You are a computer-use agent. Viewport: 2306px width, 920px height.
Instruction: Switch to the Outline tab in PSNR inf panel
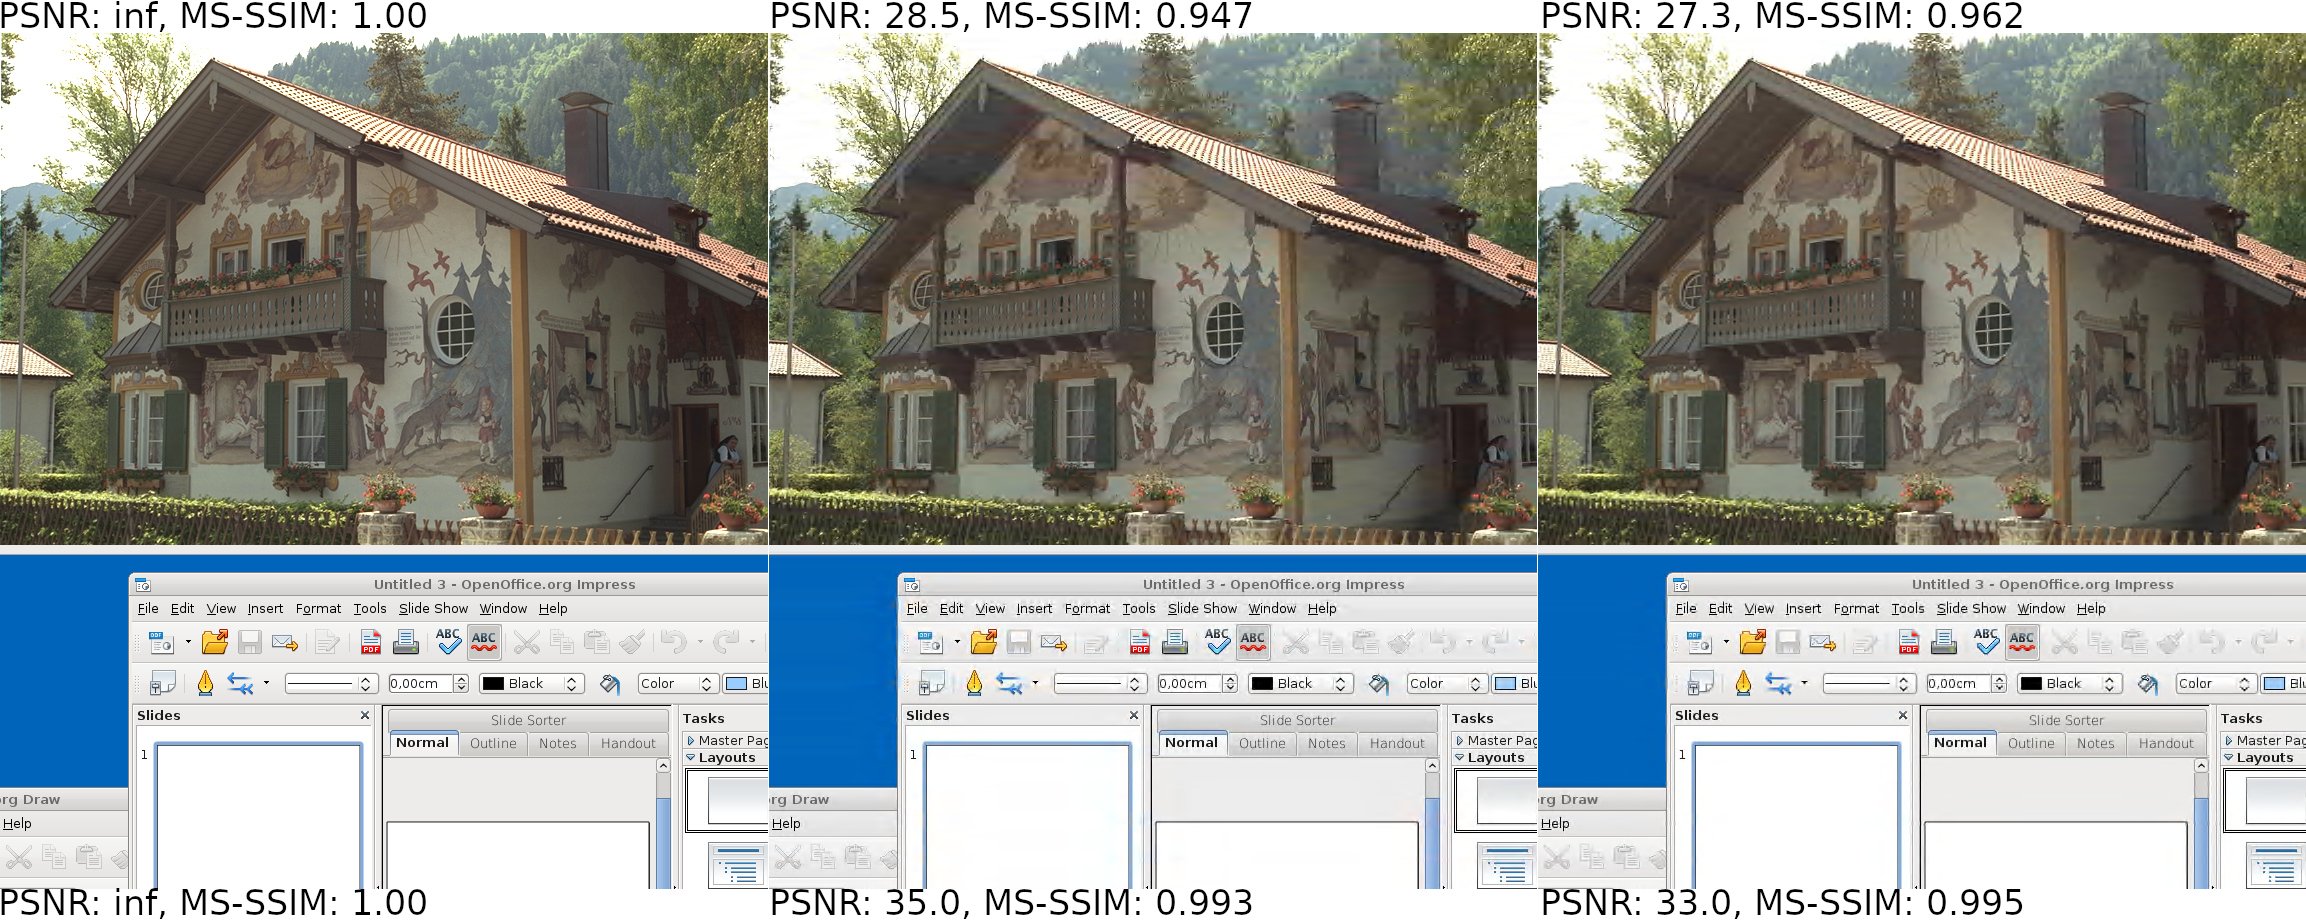493,743
